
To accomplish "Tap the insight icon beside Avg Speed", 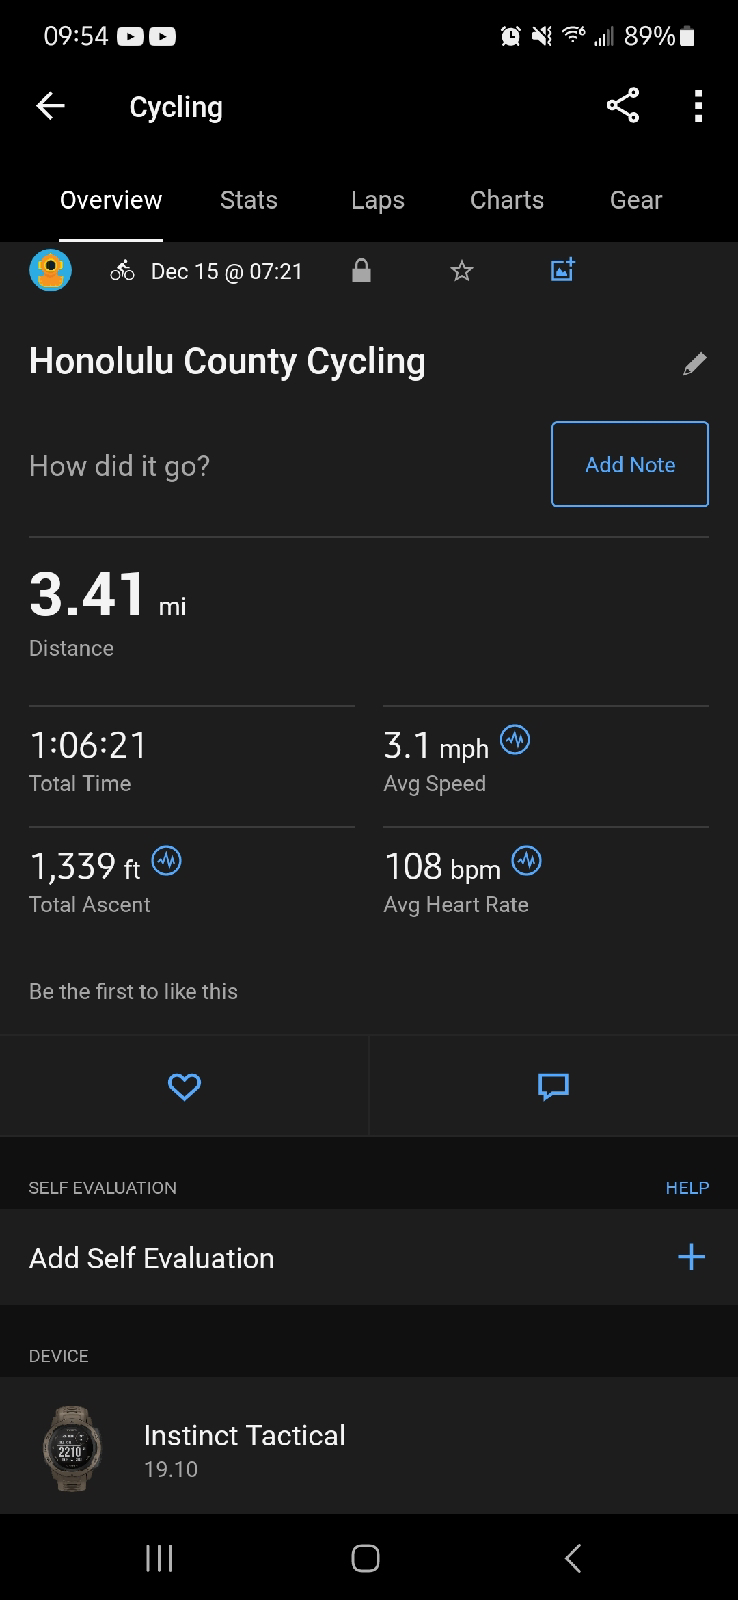I will 515,740.
